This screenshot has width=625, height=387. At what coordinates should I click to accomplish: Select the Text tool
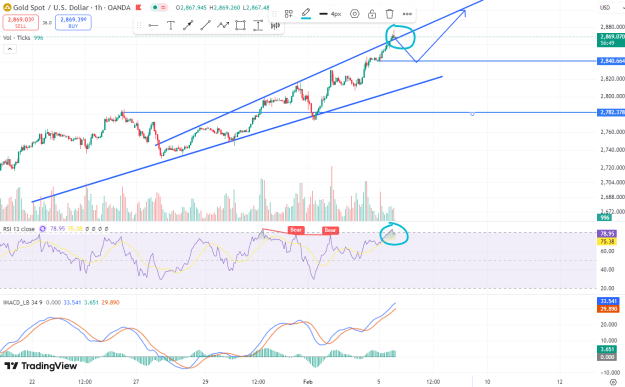point(171,26)
